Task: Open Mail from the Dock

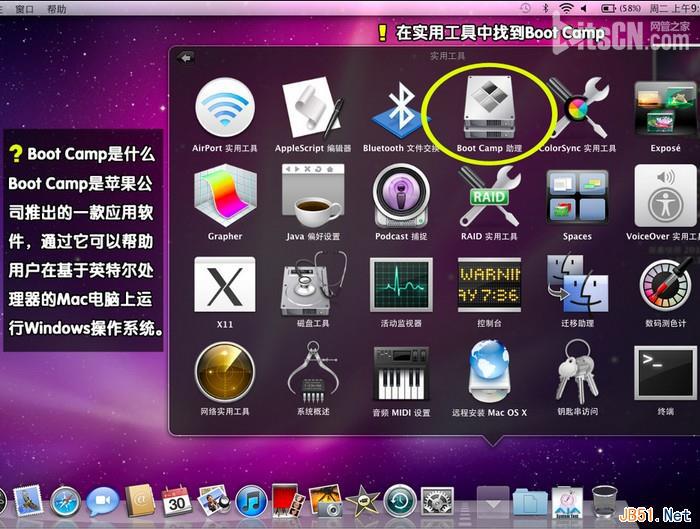Action: pyautogui.click(x=29, y=501)
